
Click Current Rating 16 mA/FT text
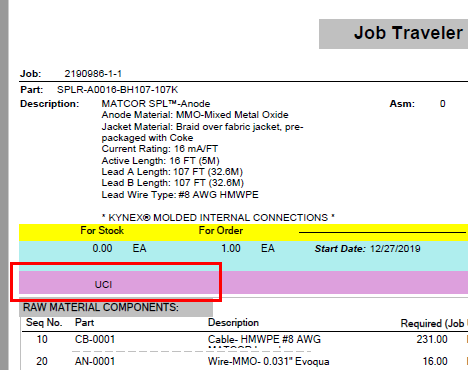click(x=160, y=149)
